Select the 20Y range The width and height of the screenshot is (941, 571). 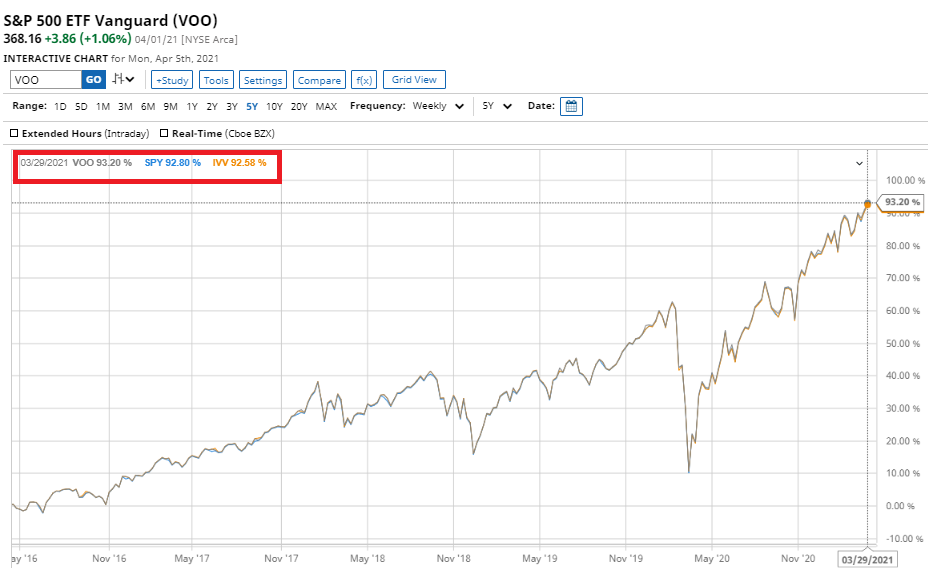[299, 106]
